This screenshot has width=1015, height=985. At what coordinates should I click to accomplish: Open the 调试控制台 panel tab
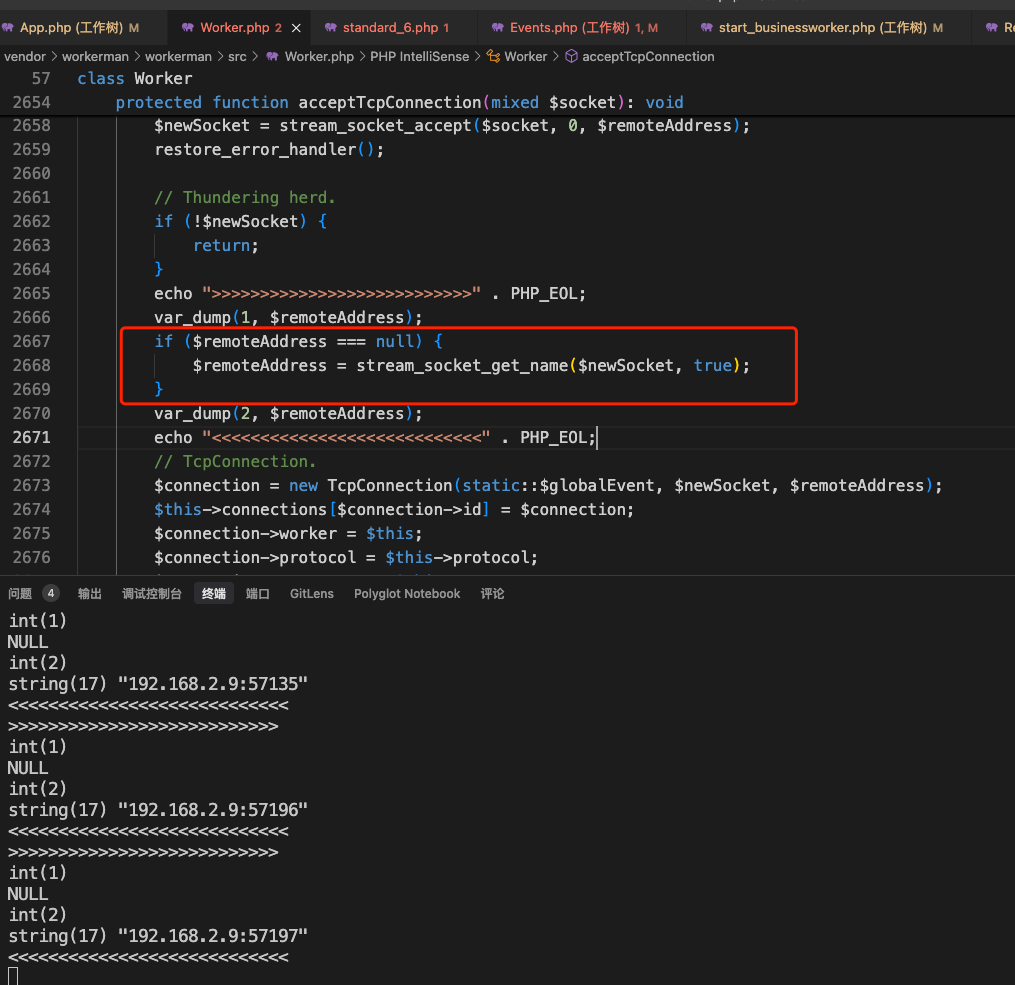tap(152, 593)
